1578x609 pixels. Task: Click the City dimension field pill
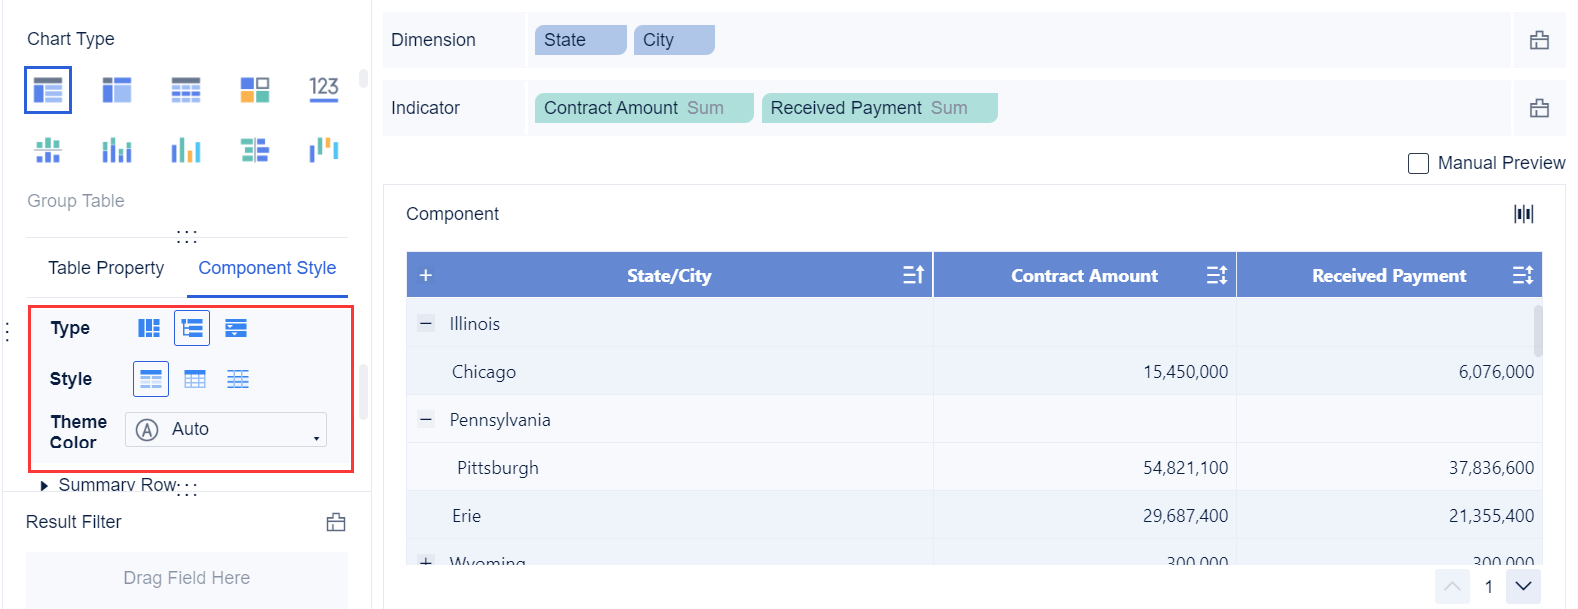point(673,40)
